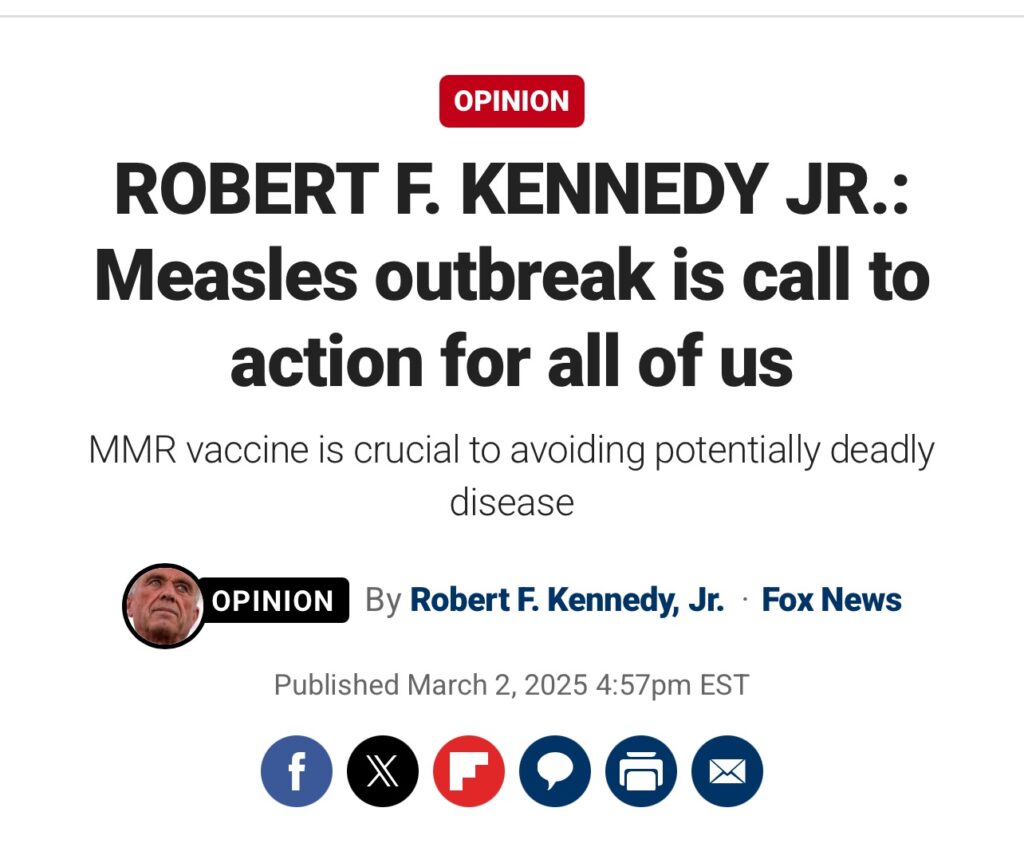This screenshot has width=1024, height=859.
Task: Share the article on X
Action: tap(383, 771)
